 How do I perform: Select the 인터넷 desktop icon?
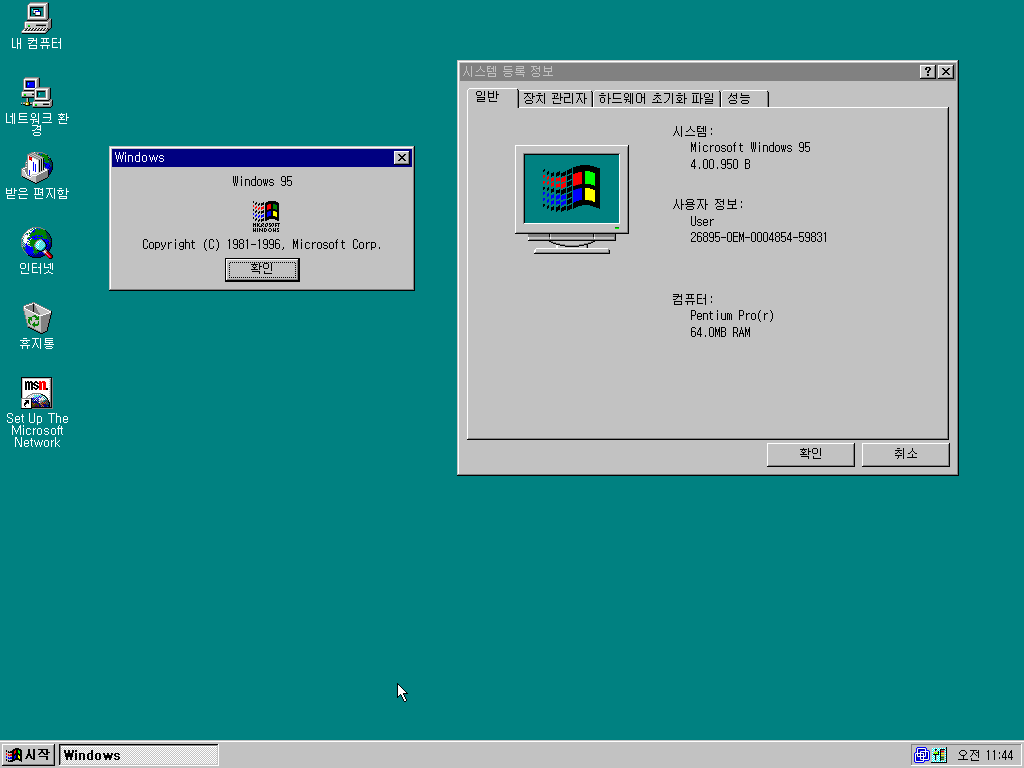tap(37, 251)
